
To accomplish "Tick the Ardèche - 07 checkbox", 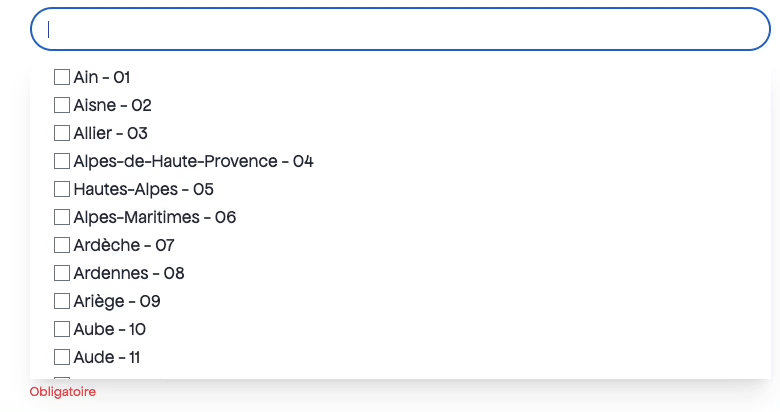I will 62,245.
